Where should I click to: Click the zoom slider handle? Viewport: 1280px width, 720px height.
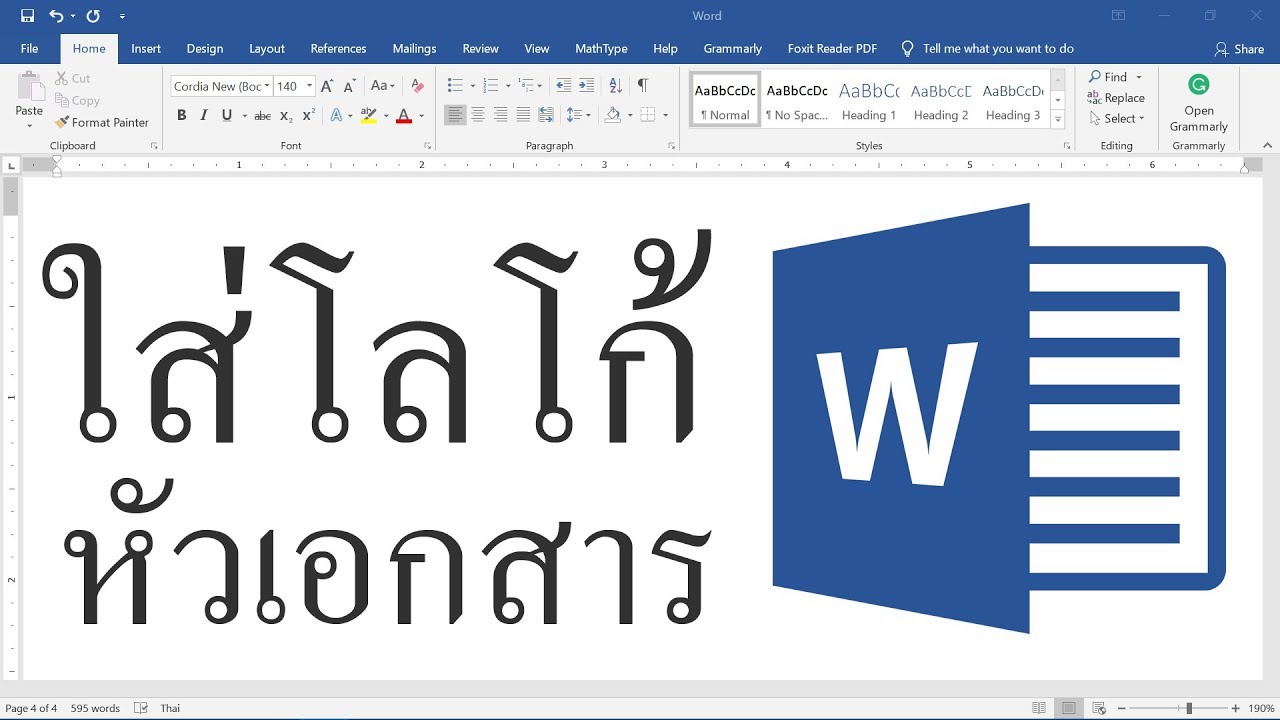[1189, 708]
